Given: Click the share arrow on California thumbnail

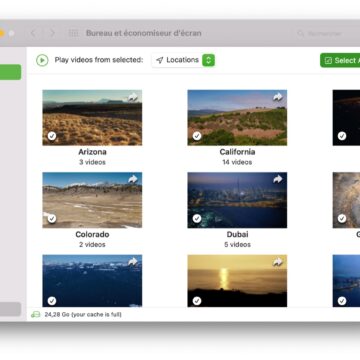Looking at the screenshot, I should (x=278, y=97).
